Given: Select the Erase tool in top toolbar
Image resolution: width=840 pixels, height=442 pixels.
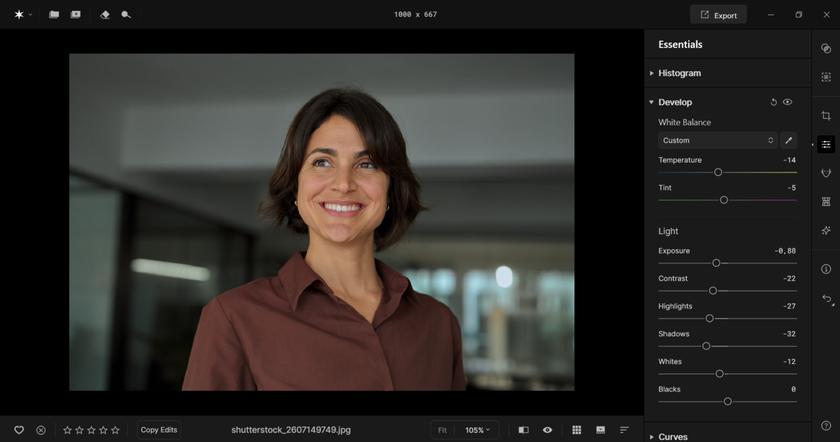Looking at the screenshot, I should (x=105, y=15).
